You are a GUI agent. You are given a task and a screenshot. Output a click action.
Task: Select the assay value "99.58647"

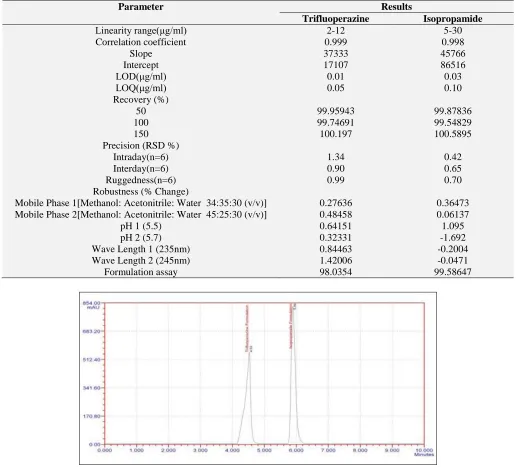(x=453, y=272)
